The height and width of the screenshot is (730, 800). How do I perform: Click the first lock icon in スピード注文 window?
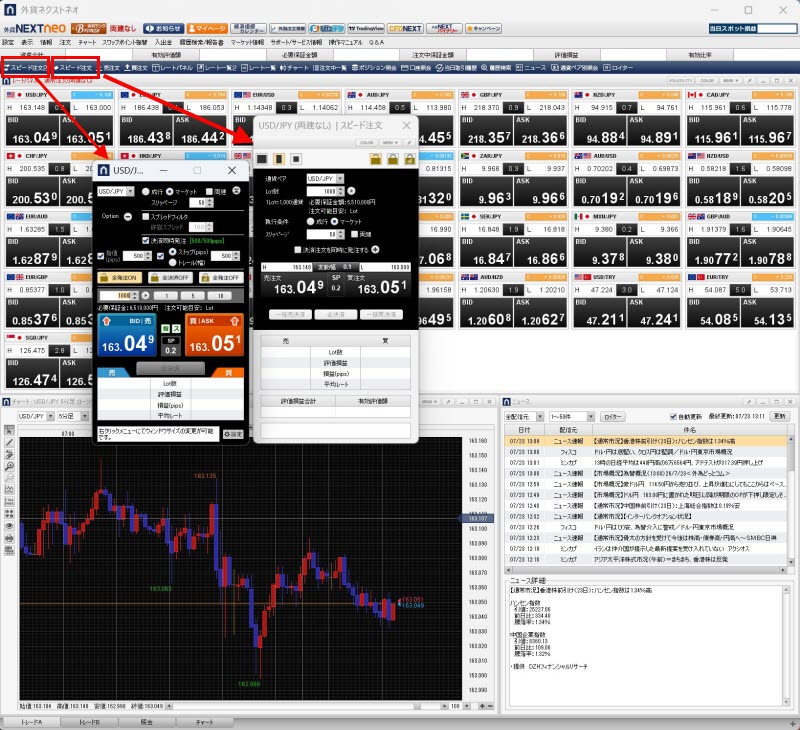(376, 159)
